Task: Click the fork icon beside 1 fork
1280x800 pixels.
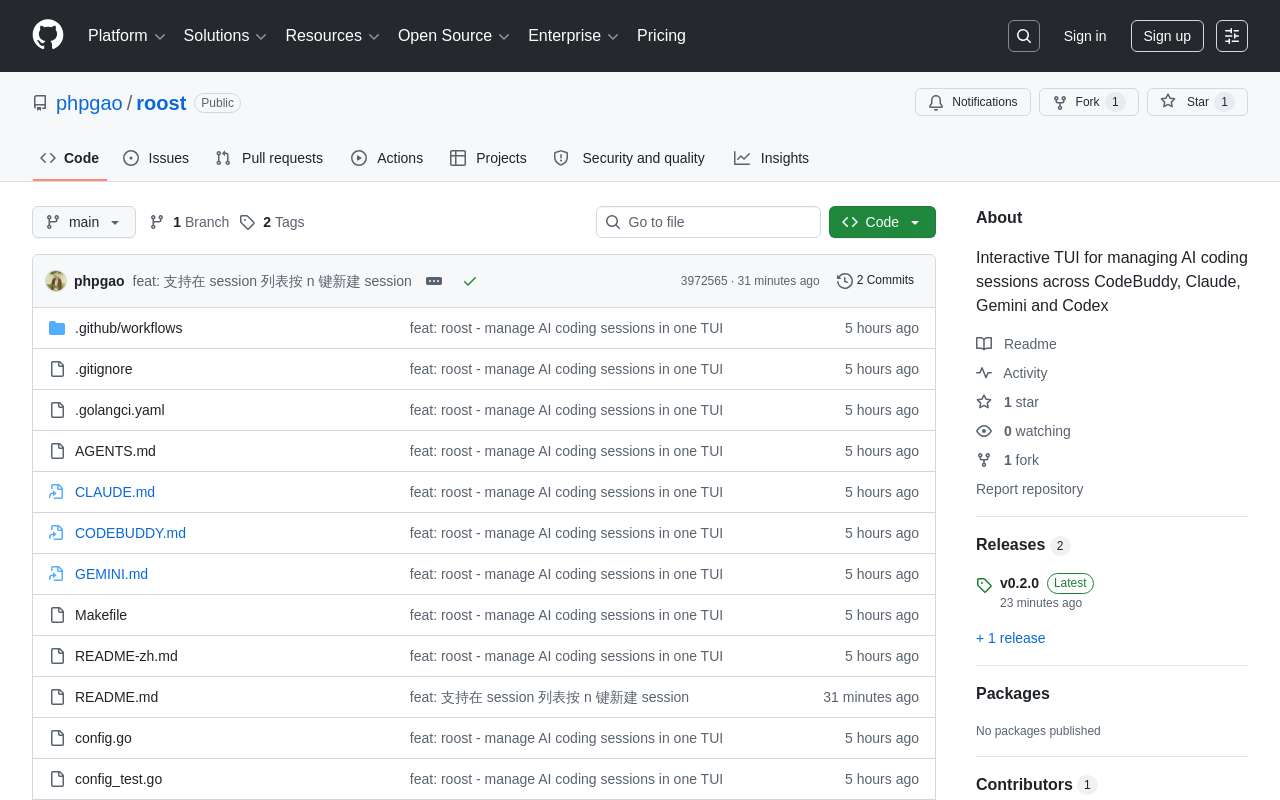Action: pos(984,460)
